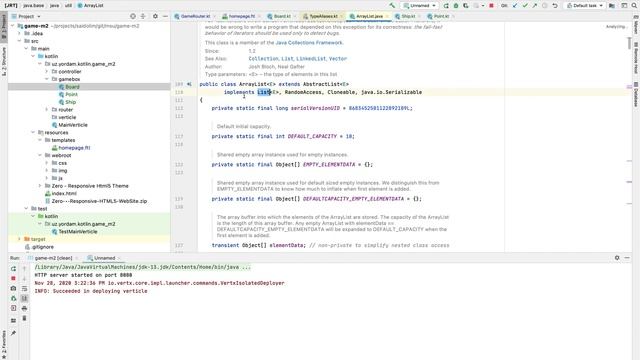Switch to the GameRouter.kt editor tab
The image size is (640, 360).
point(195,16)
